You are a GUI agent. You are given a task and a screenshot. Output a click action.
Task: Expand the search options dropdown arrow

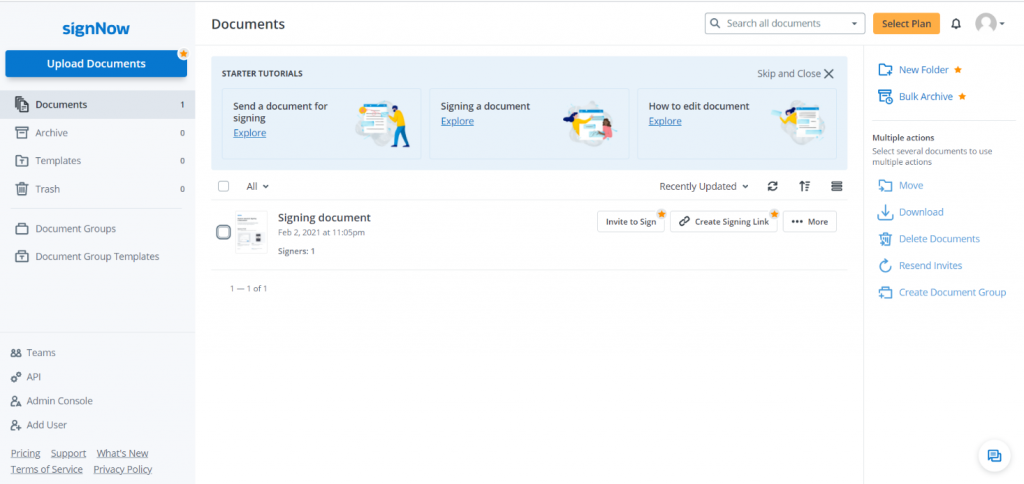tap(854, 24)
